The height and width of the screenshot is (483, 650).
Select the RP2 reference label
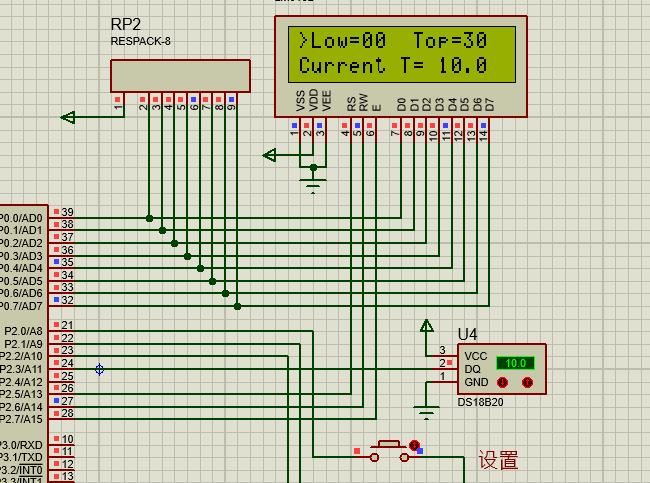[x=126, y=24]
